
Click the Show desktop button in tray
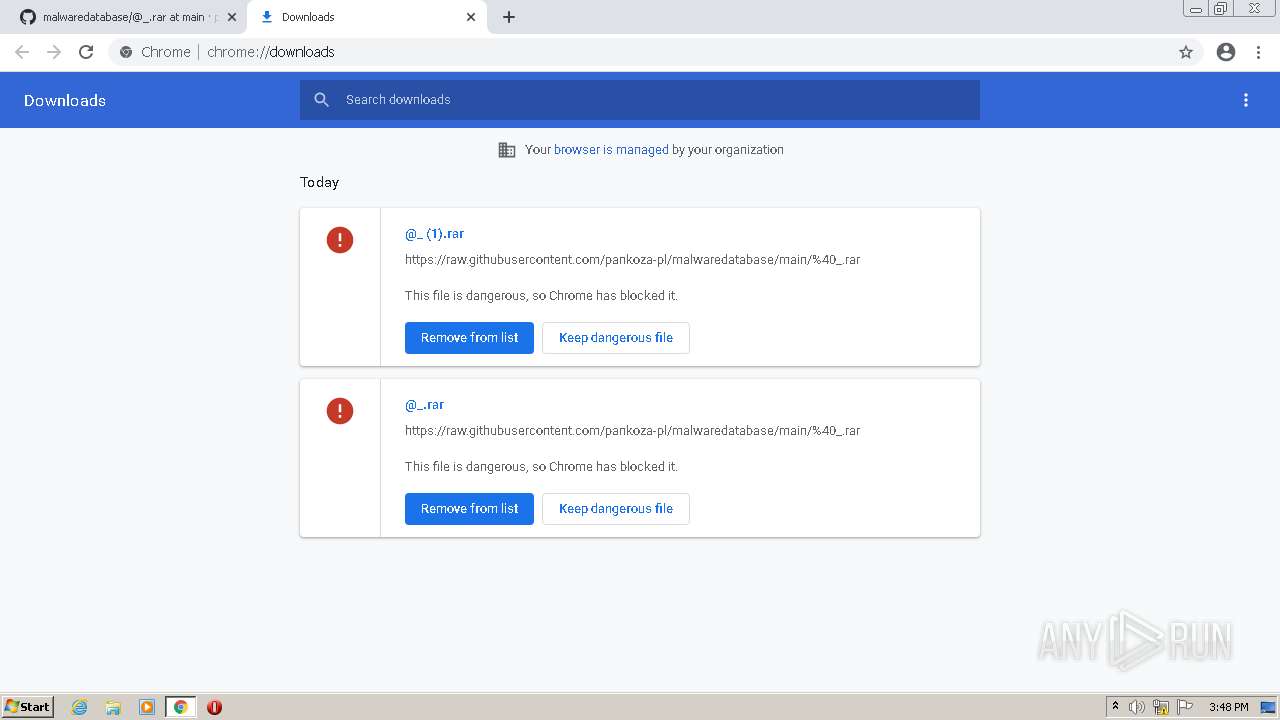coord(1268,707)
